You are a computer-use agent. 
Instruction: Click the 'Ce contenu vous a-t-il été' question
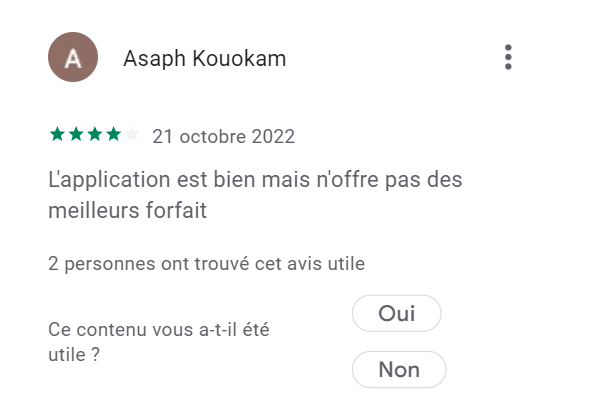tap(159, 330)
